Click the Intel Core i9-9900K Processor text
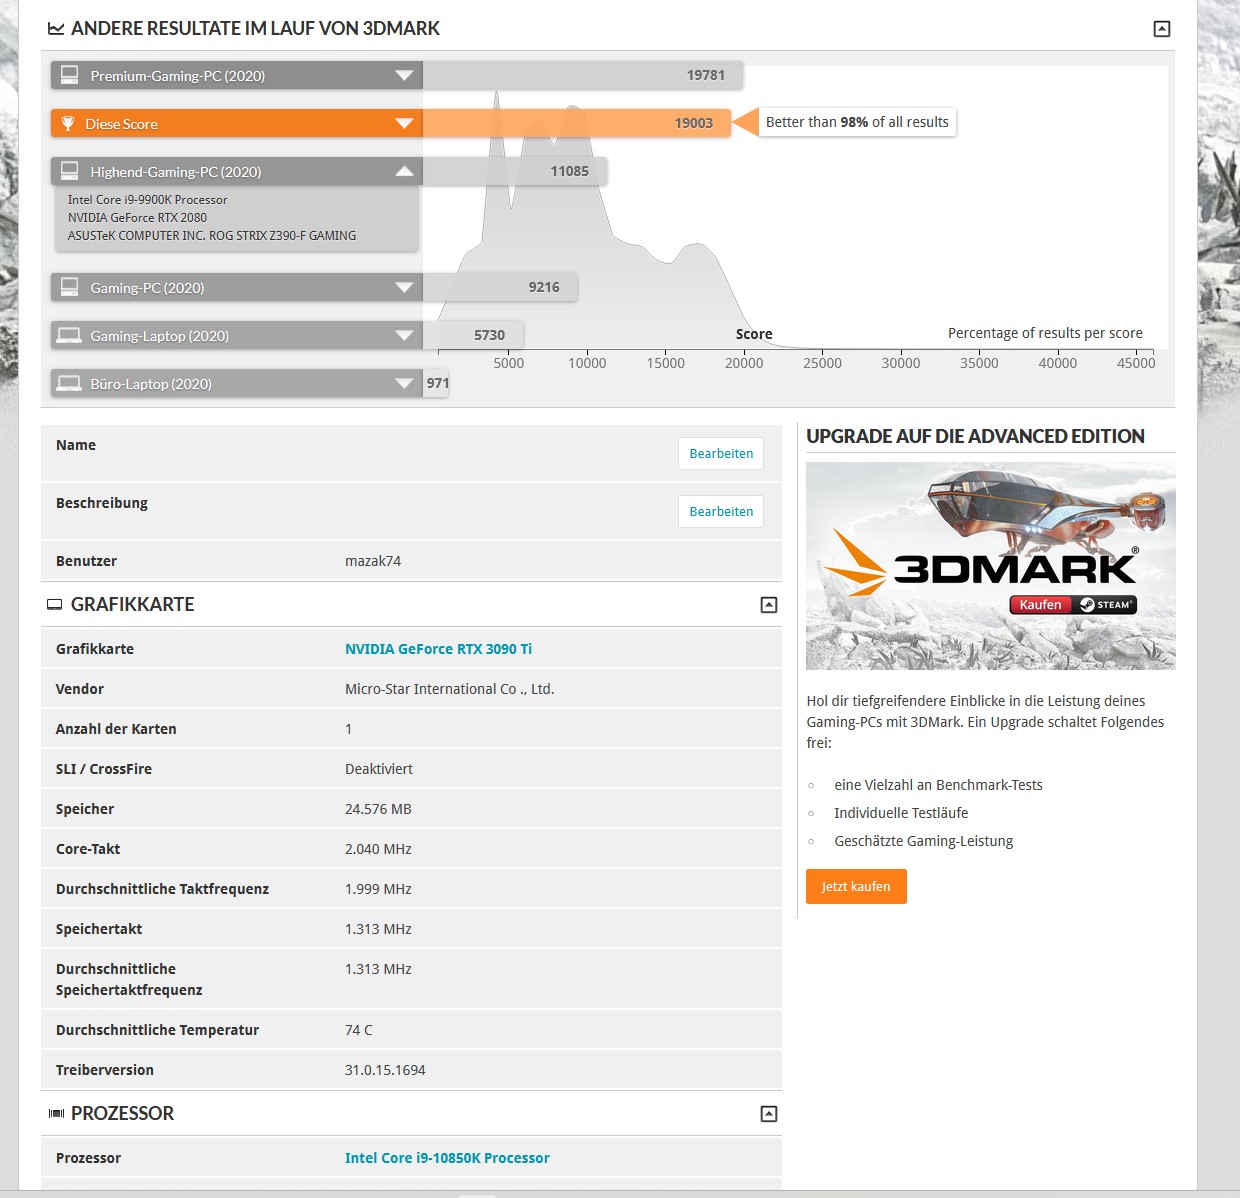 click(148, 200)
